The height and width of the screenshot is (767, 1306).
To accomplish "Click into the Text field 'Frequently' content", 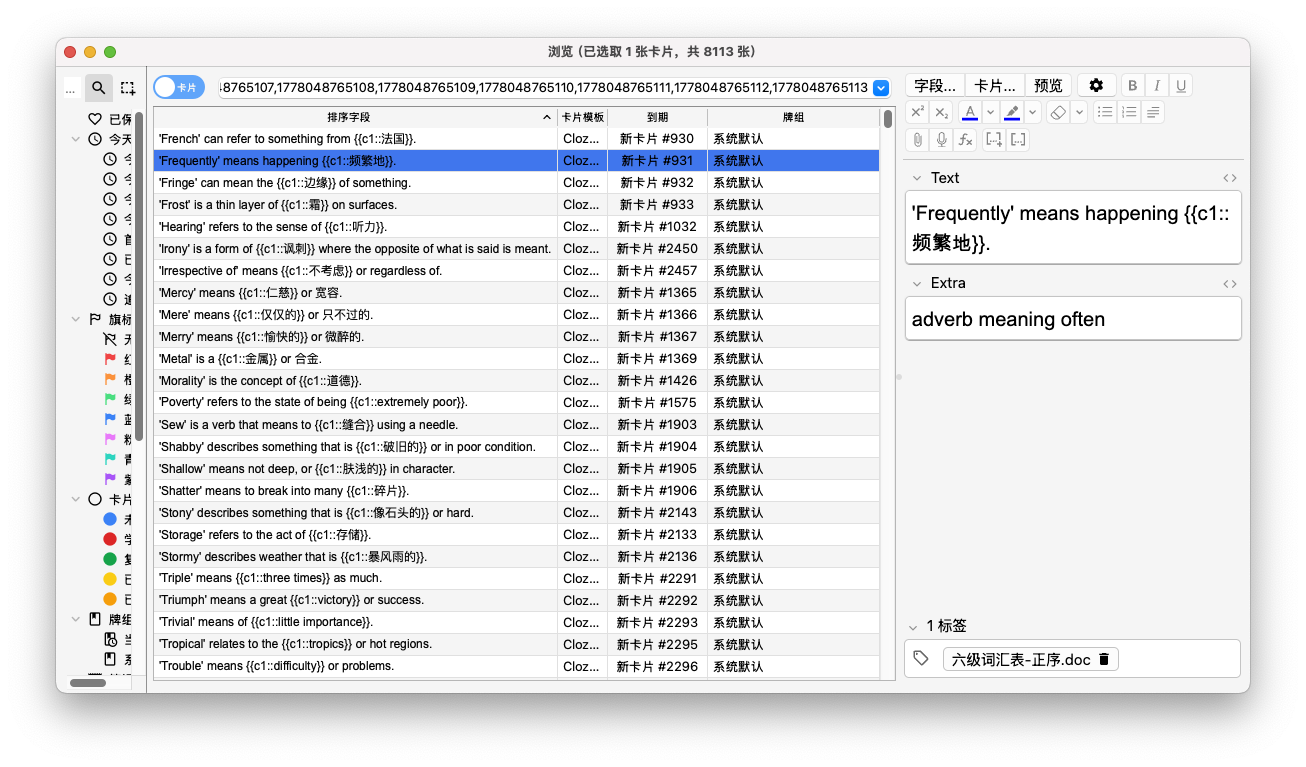I will (1073, 227).
